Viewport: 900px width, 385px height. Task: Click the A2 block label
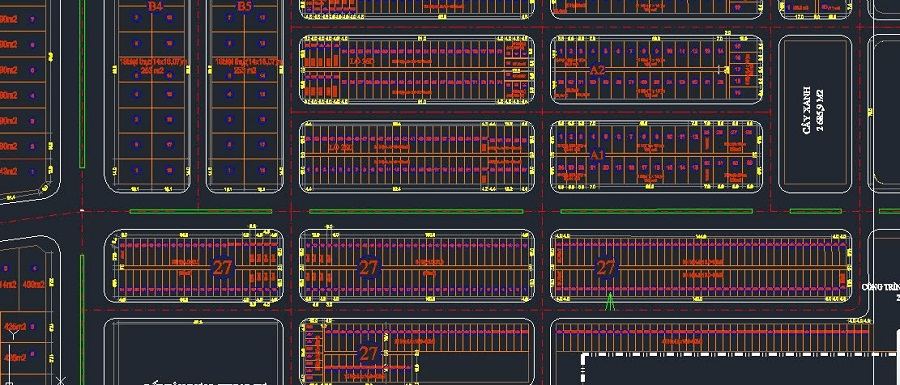598,69
